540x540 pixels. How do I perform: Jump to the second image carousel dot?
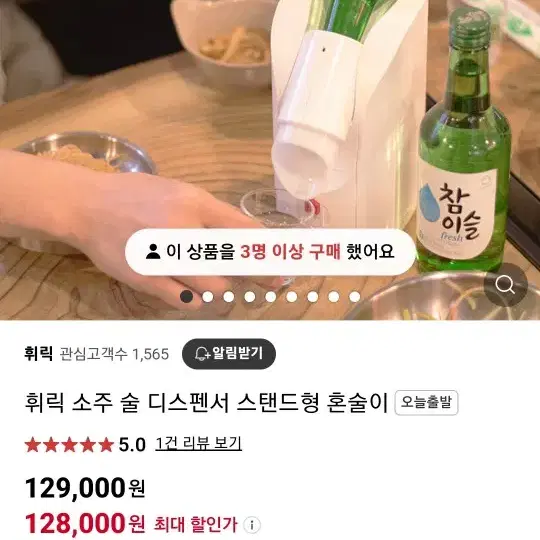[208, 297]
